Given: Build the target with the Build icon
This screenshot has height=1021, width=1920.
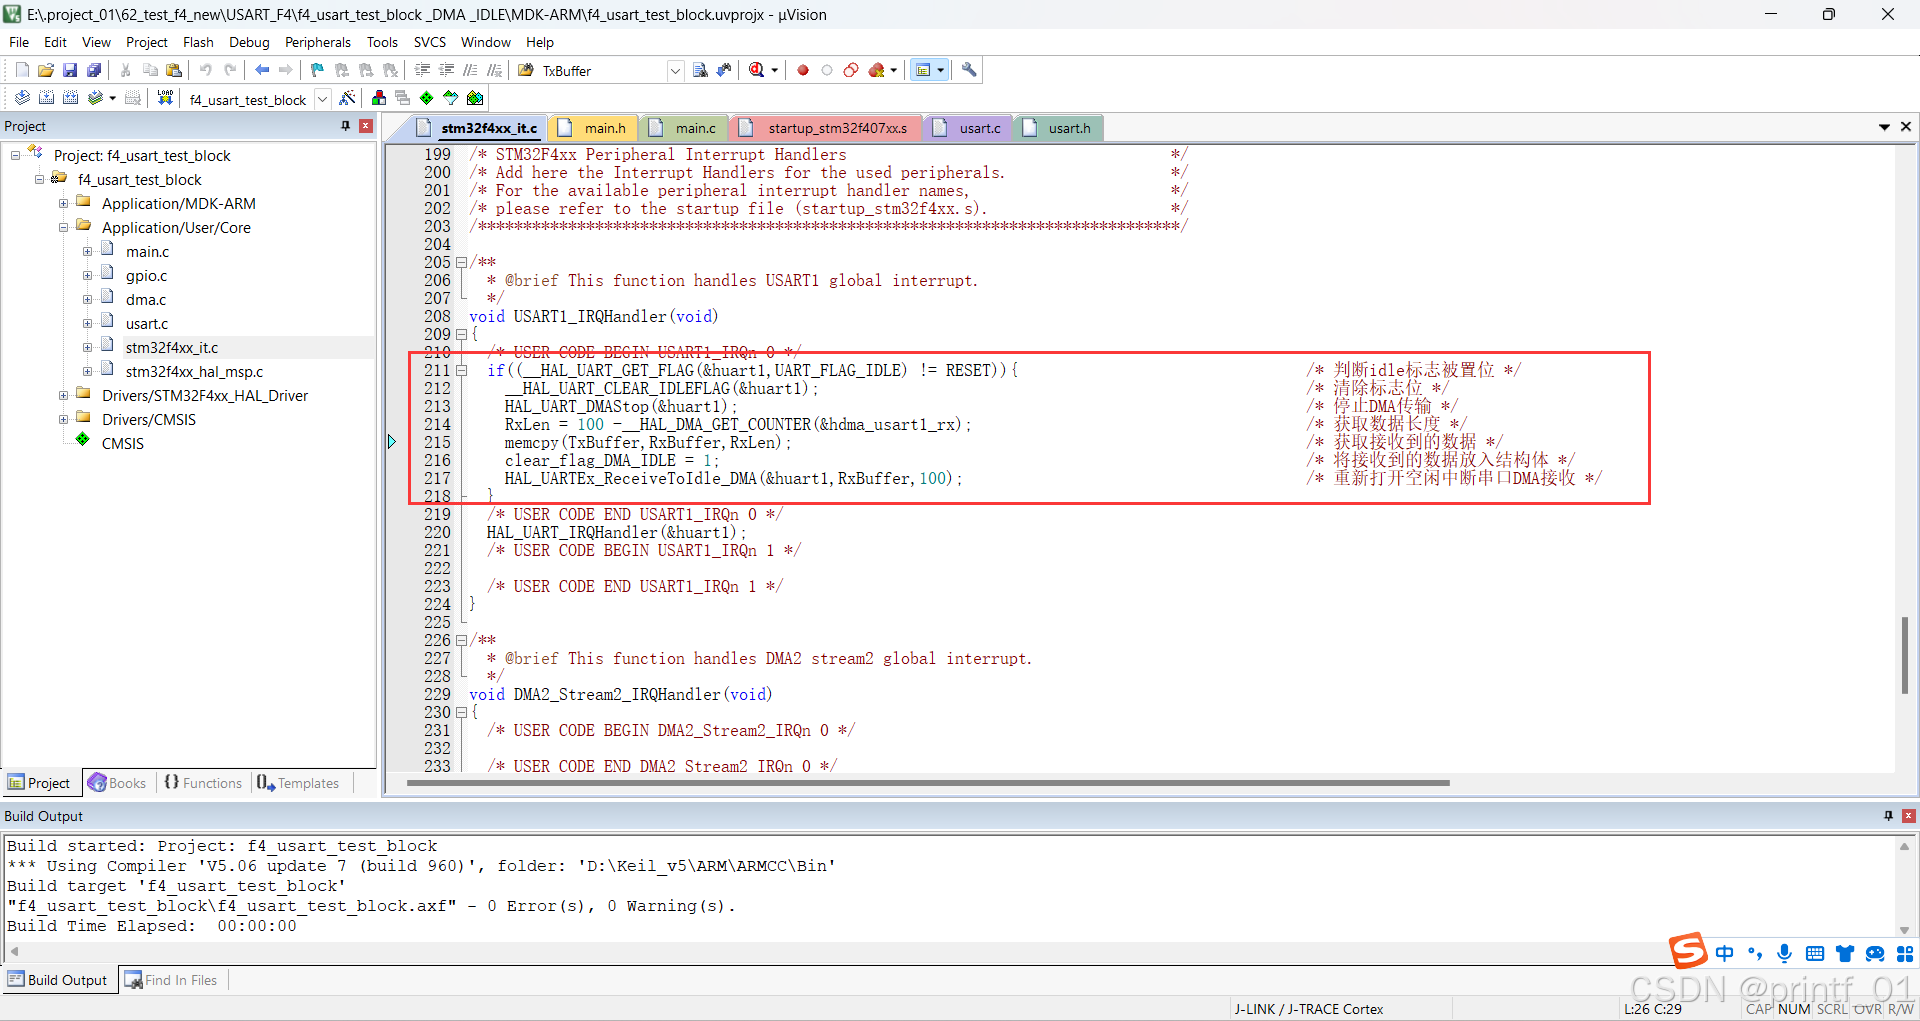Looking at the screenshot, I should (46, 98).
